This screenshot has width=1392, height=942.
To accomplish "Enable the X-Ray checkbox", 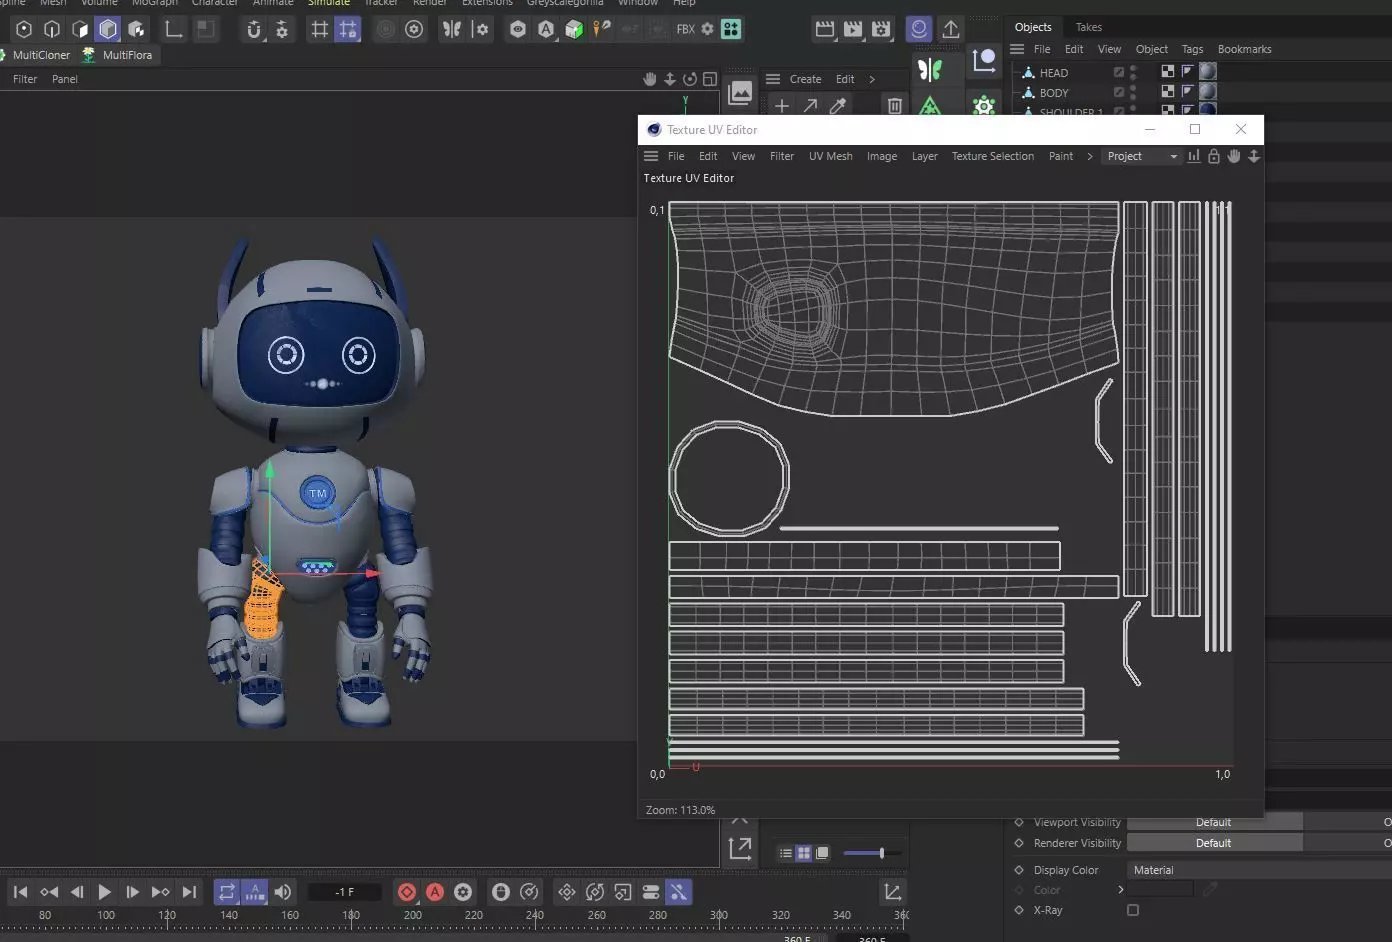I will [x=1133, y=910].
